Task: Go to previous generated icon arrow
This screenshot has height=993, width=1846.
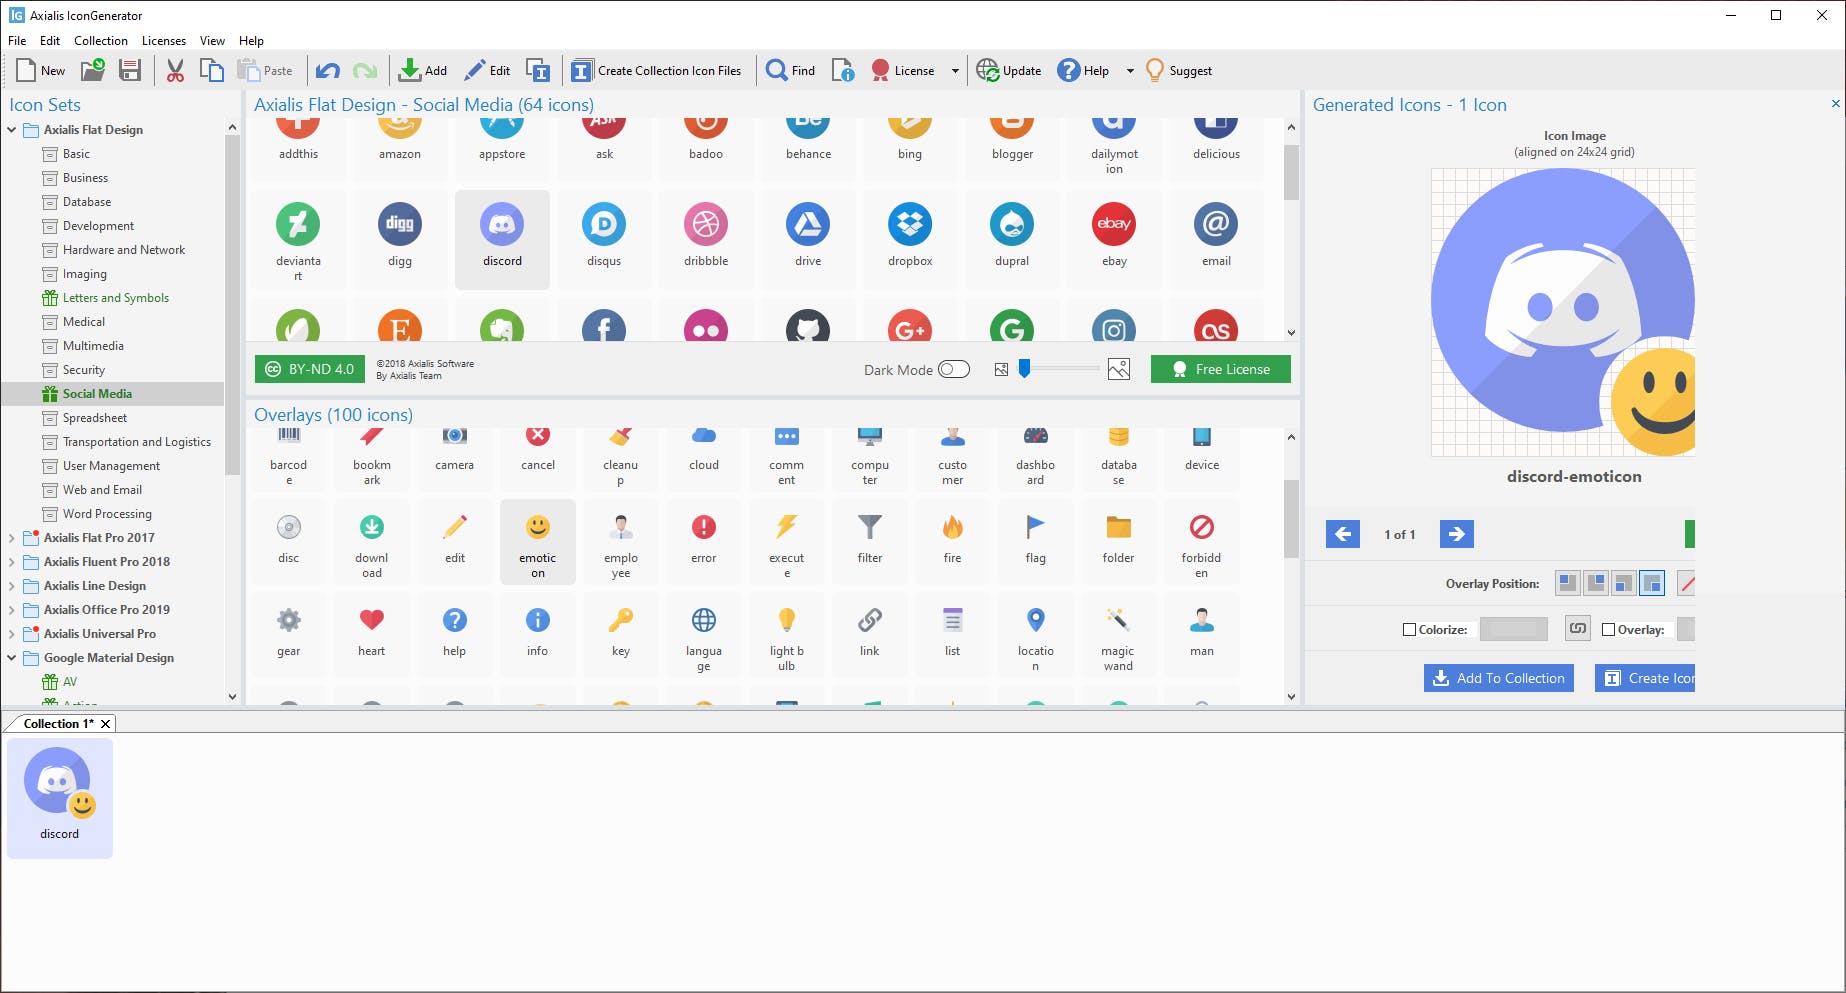Action: [1343, 534]
